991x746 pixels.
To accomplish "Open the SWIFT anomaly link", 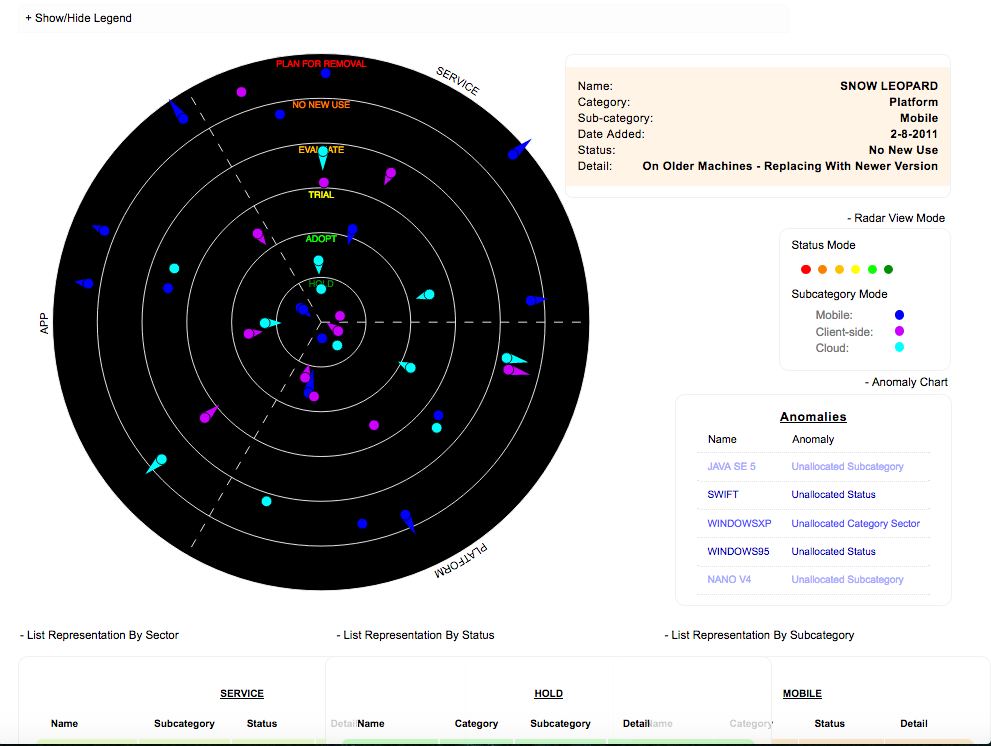I will [x=722, y=494].
